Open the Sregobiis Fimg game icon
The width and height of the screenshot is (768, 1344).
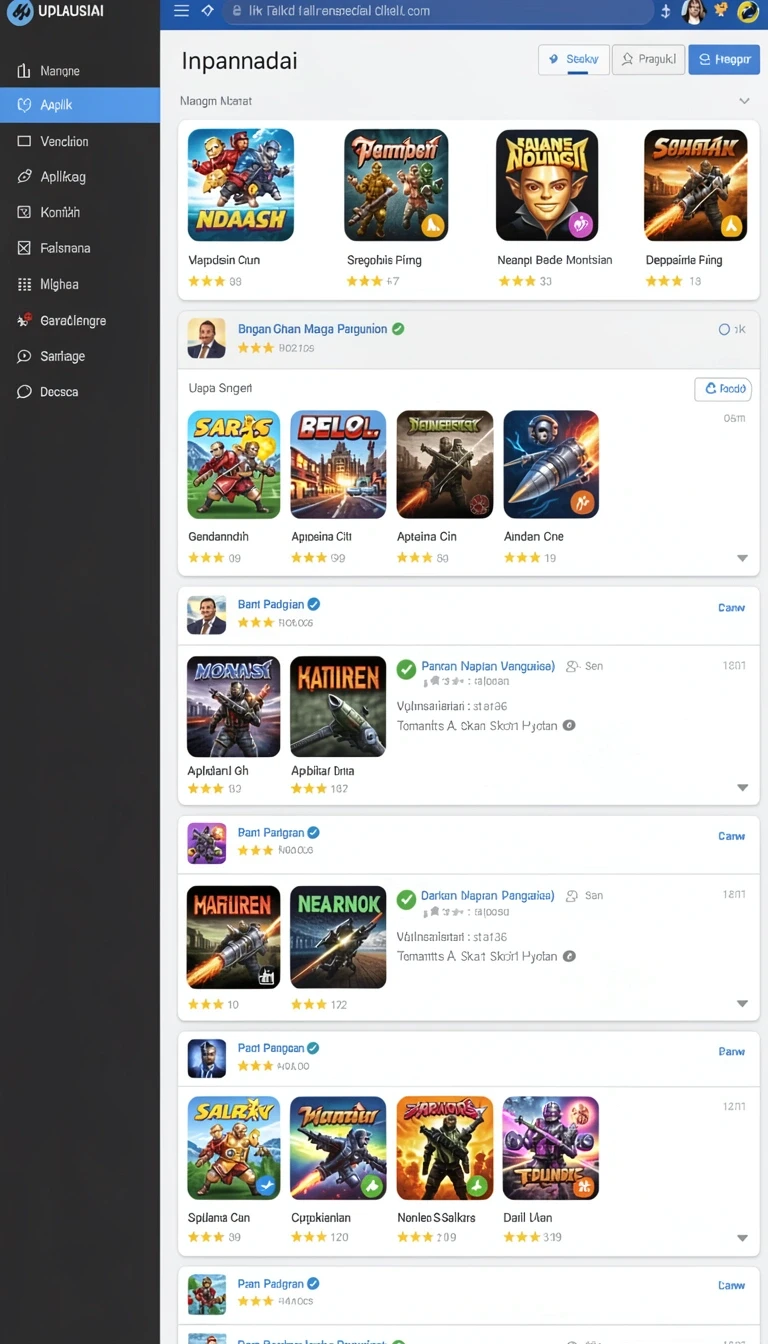coord(396,185)
